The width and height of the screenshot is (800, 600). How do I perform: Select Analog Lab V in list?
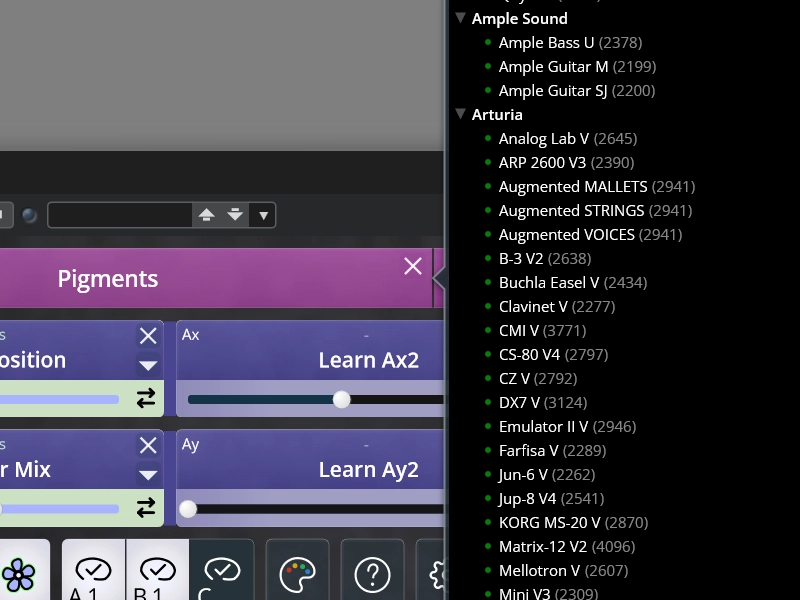pyautogui.click(x=567, y=139)
